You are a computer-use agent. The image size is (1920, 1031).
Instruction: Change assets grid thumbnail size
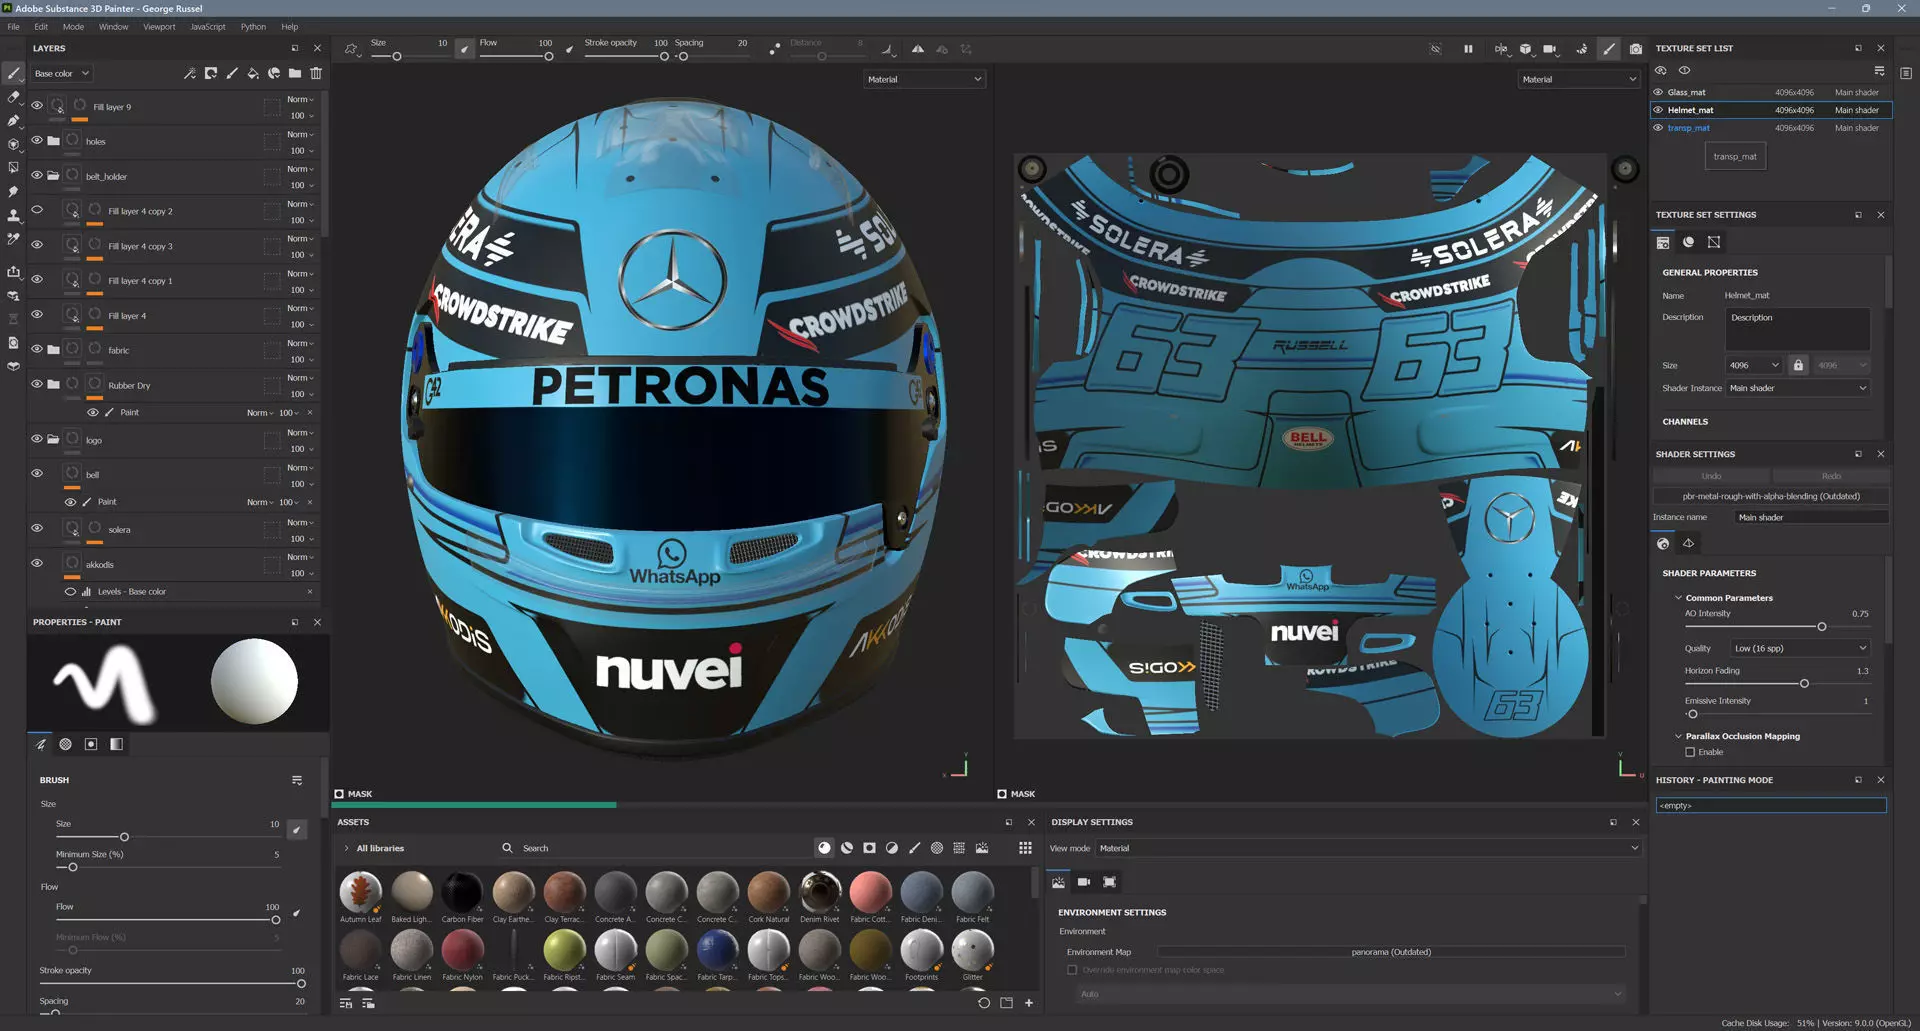[1025, 848]
